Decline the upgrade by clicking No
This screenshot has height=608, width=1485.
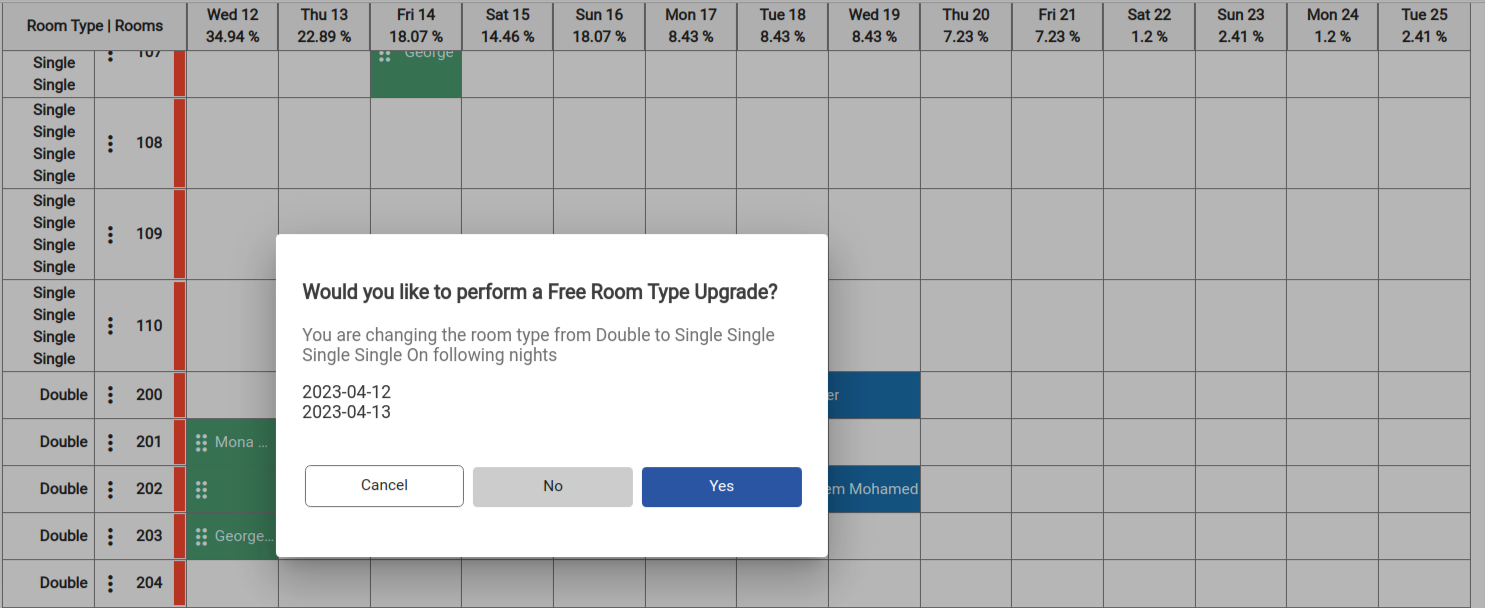pos(552,487)
